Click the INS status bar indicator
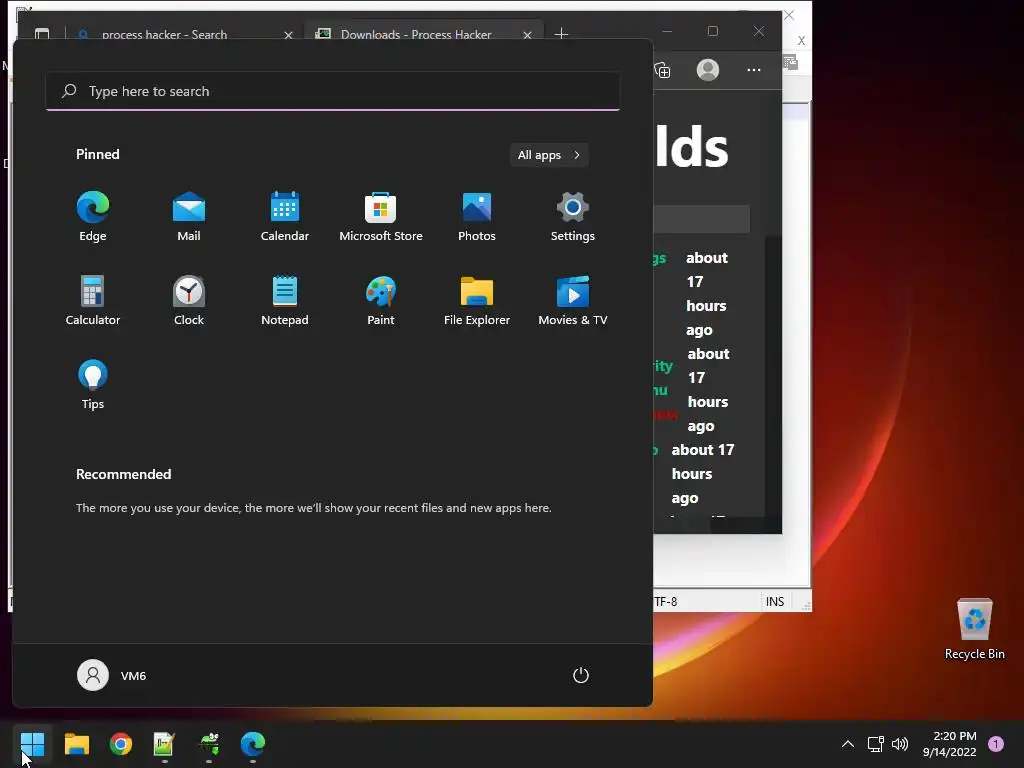 (775, 601)
